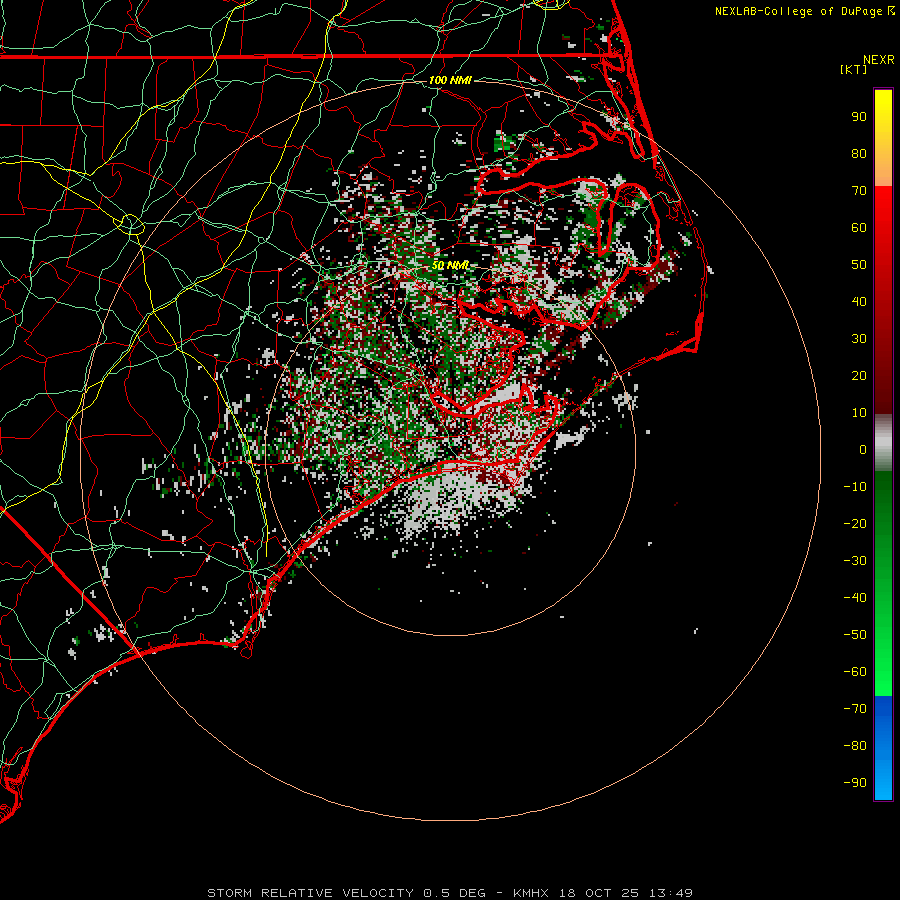900x900 pixels.
Task: Click the NEXR label above the color bar
Action: 878,60
